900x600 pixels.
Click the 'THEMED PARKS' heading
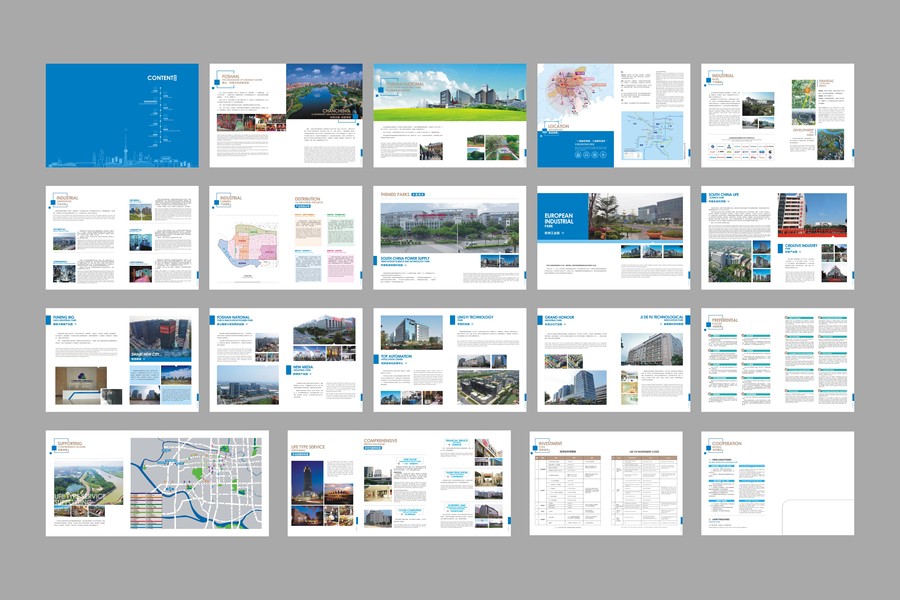[395, 195]
